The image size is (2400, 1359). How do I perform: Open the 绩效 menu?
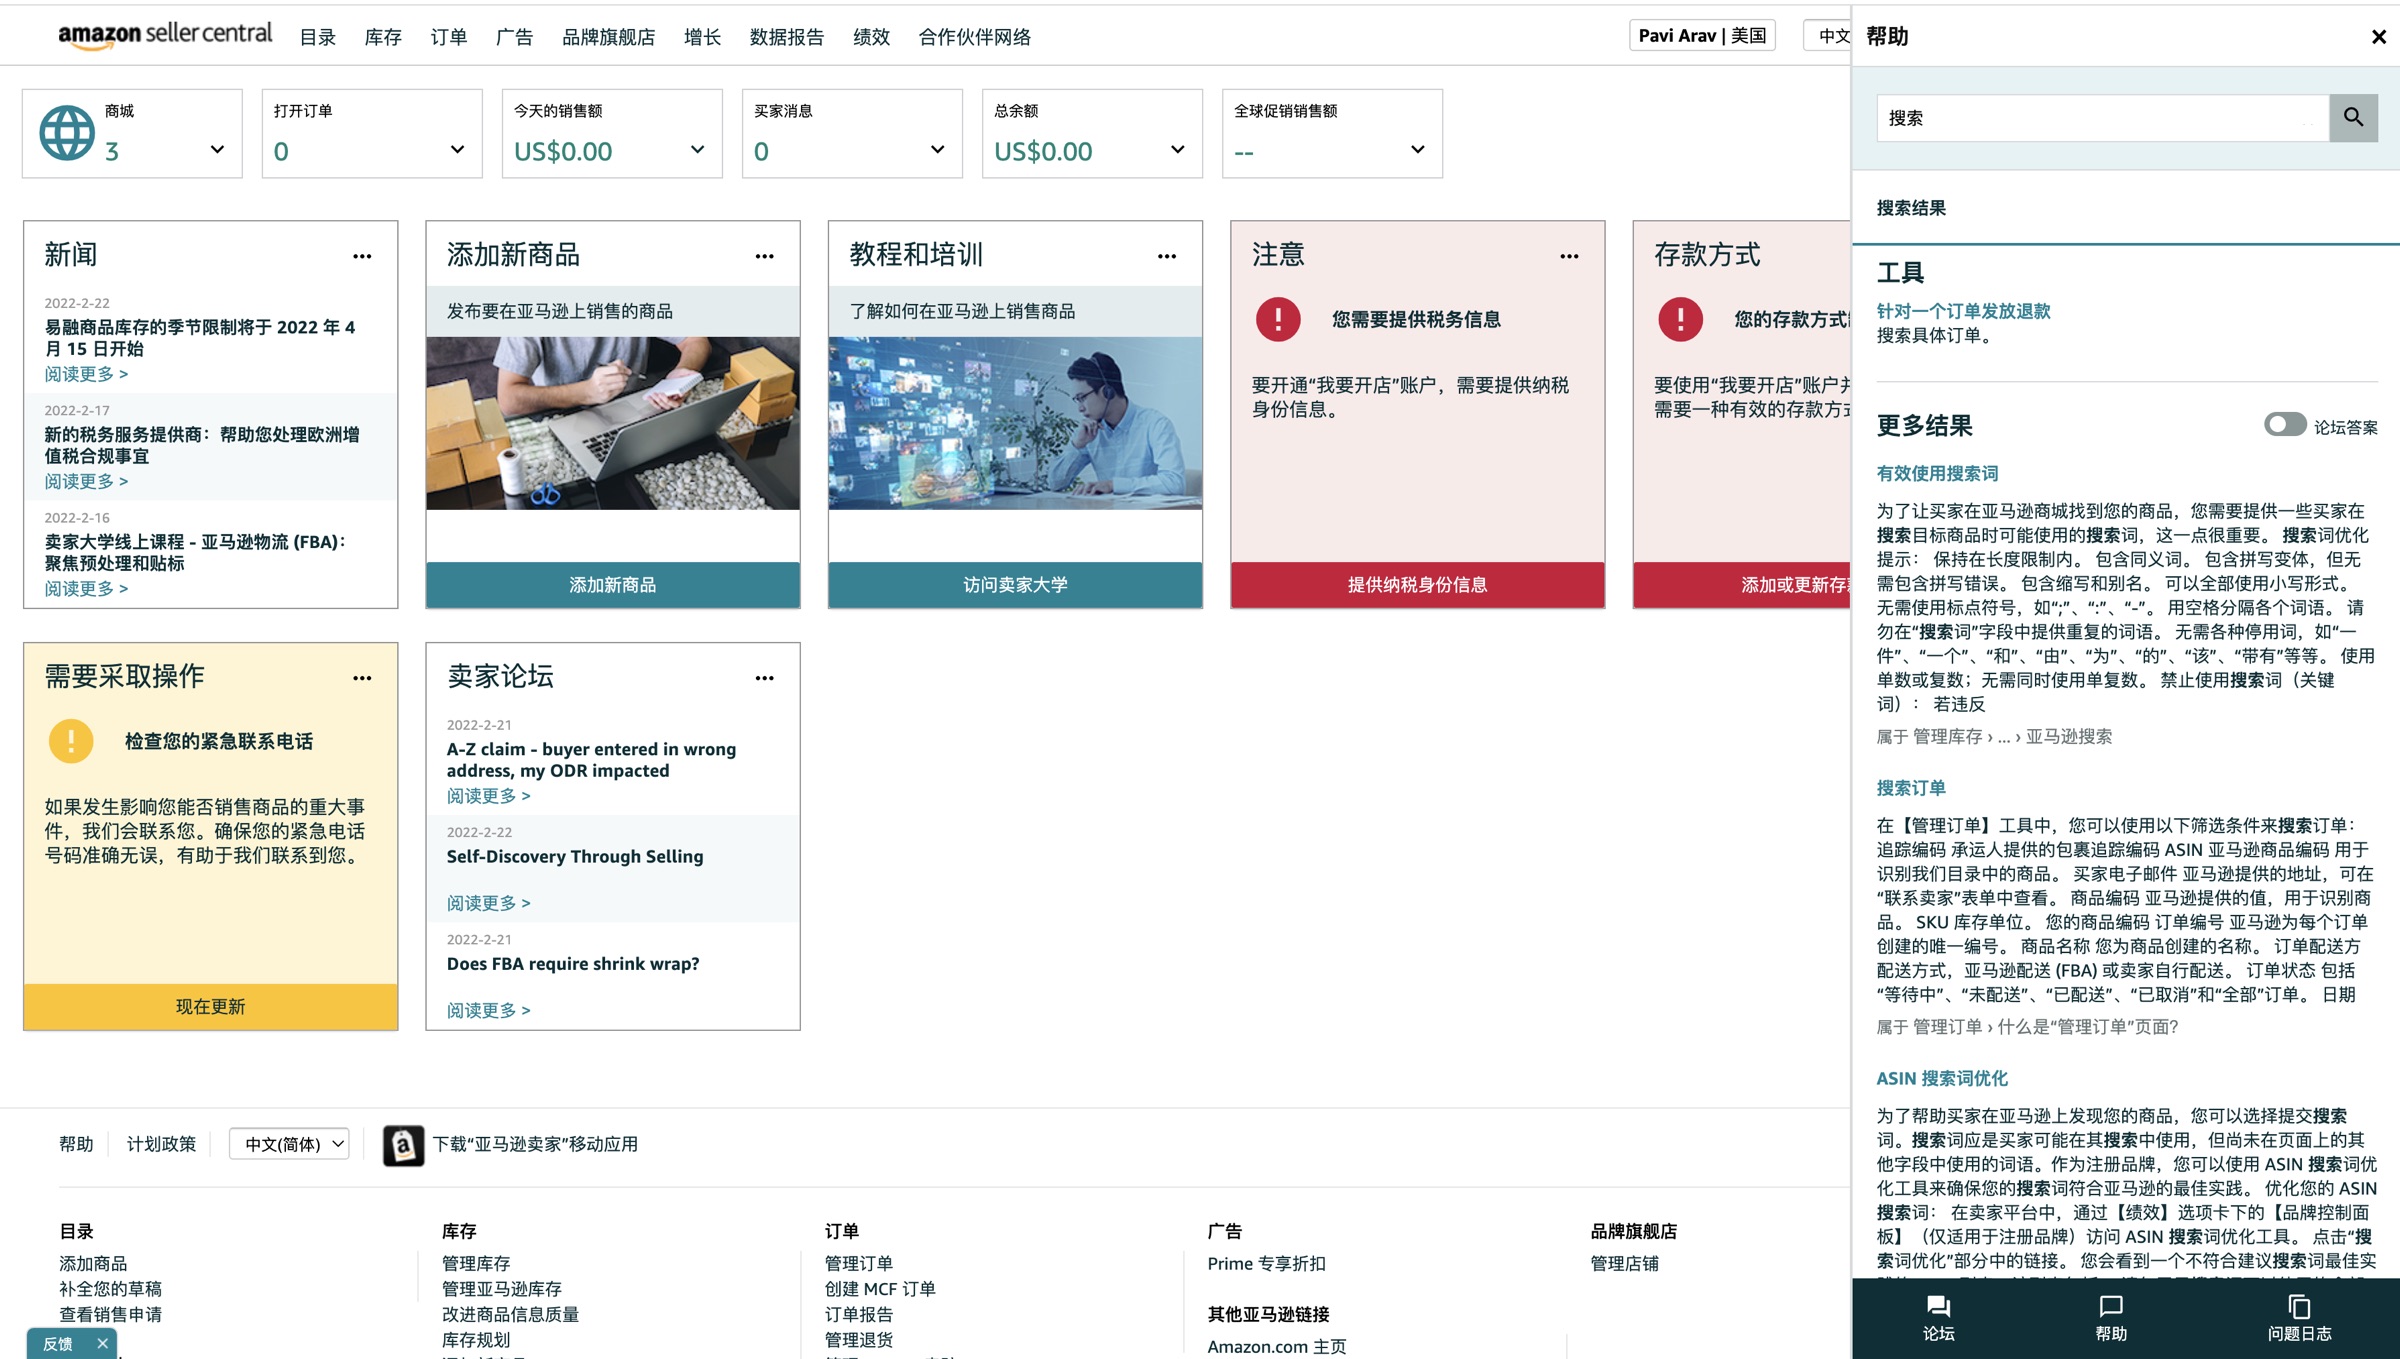871,37
